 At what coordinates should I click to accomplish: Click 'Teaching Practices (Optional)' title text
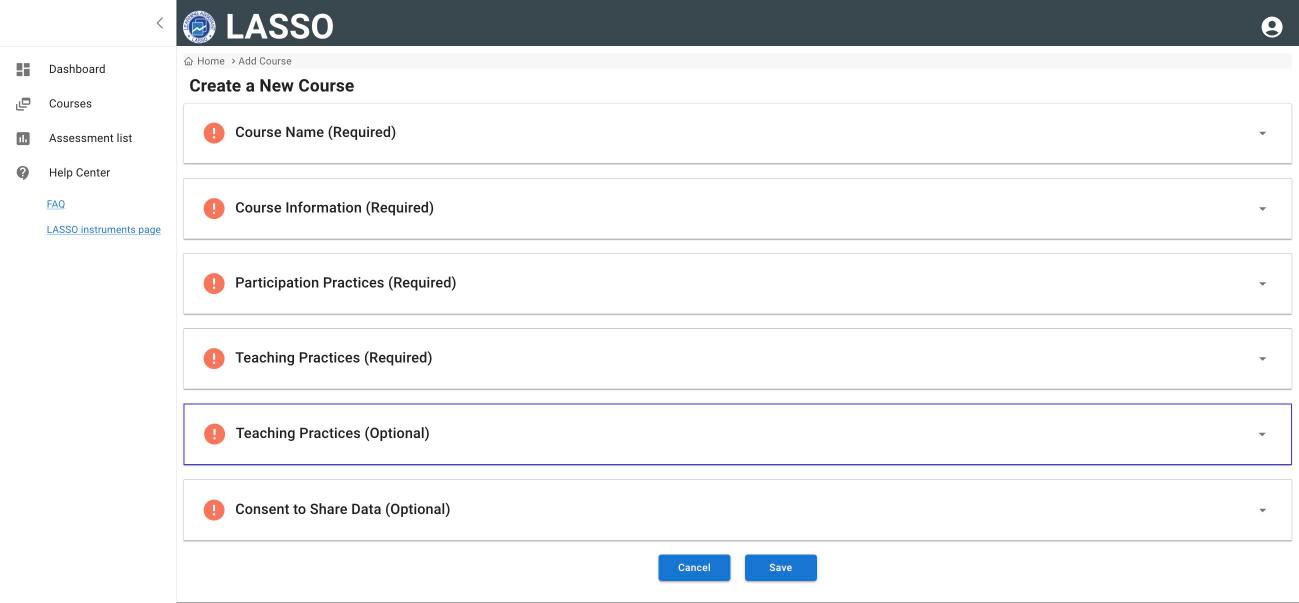point(332,434)
